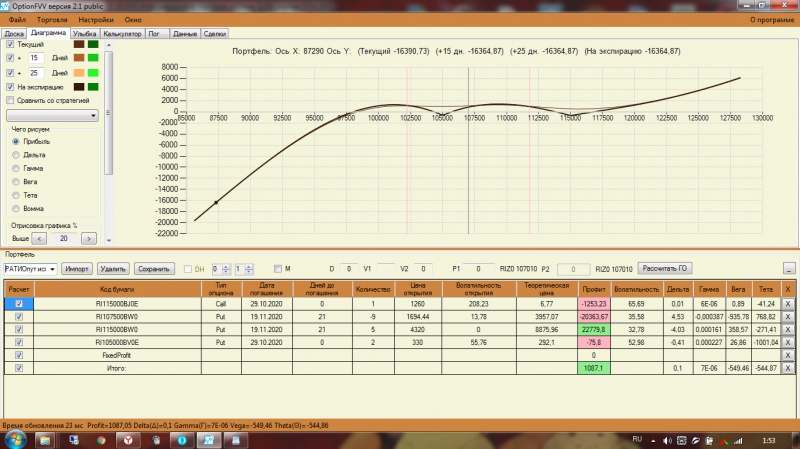Click the Рассчитать ГО button

click(x=664, y=268)
